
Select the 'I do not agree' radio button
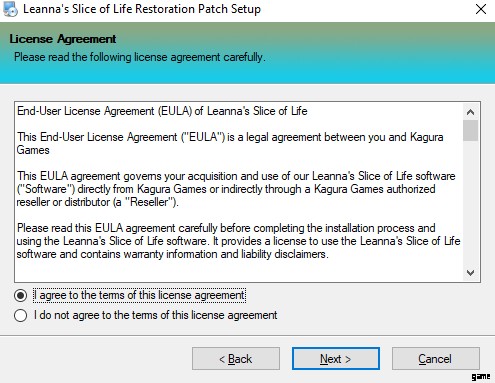coord(21,315)
